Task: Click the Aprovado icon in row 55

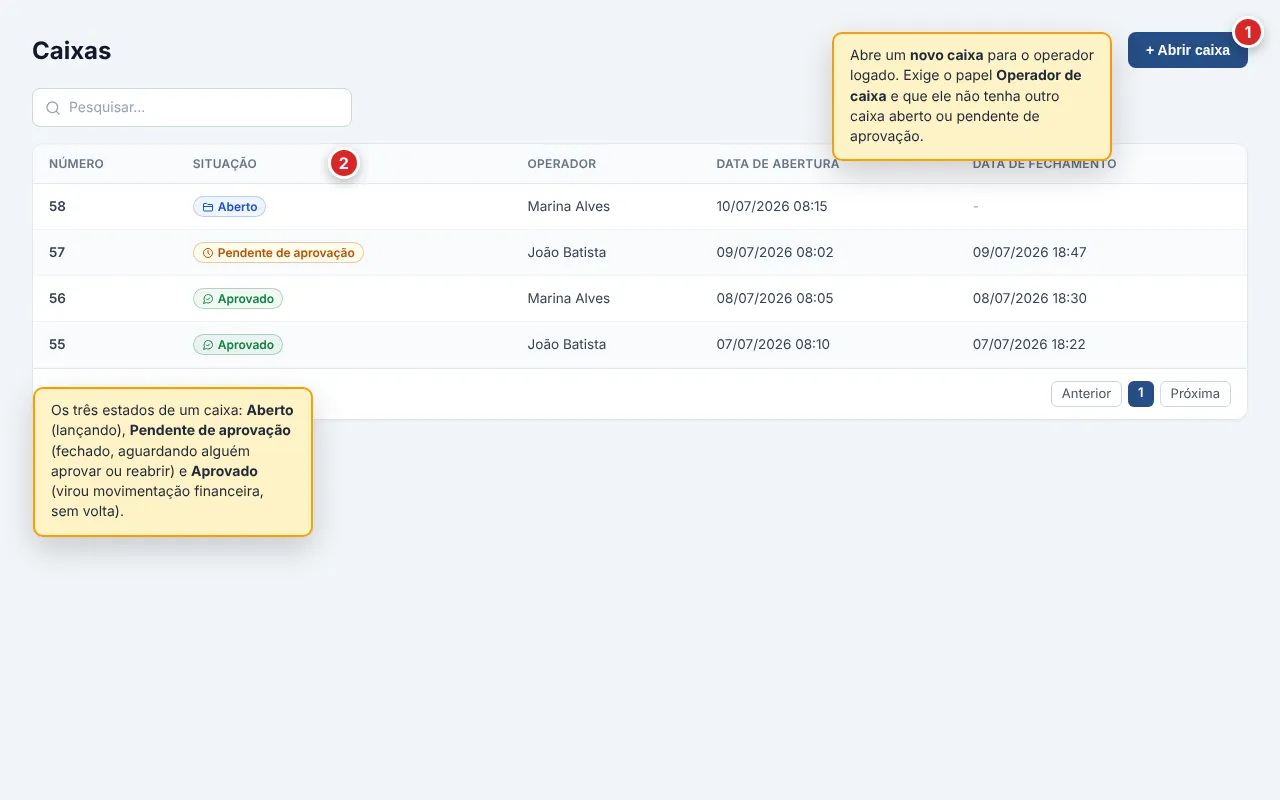Action: [208, 345]
